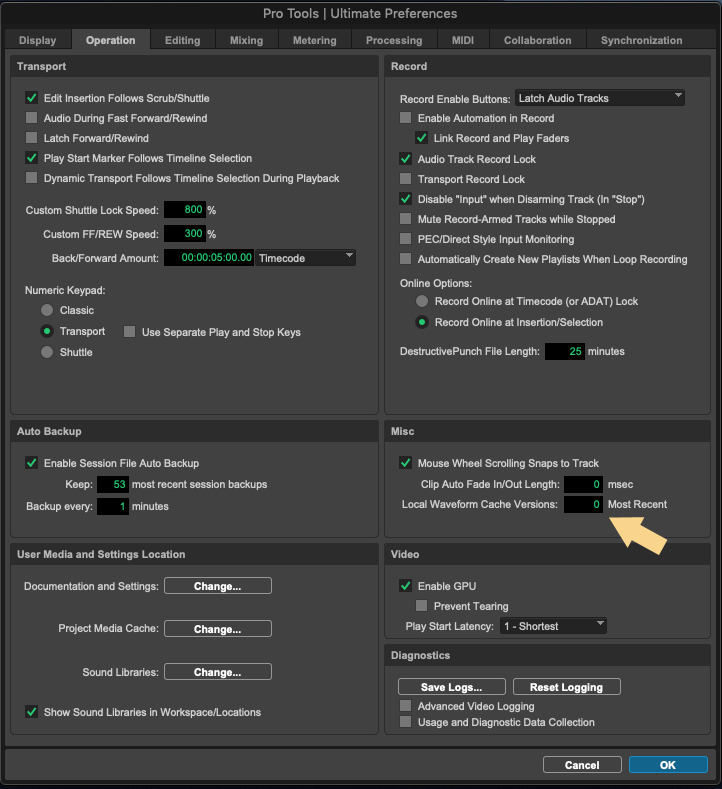Viewport: 722px width, 789px height.
Task: Enable Dynamic Transport Follows Timeline Selection During Playback
Action: (32, 178)
